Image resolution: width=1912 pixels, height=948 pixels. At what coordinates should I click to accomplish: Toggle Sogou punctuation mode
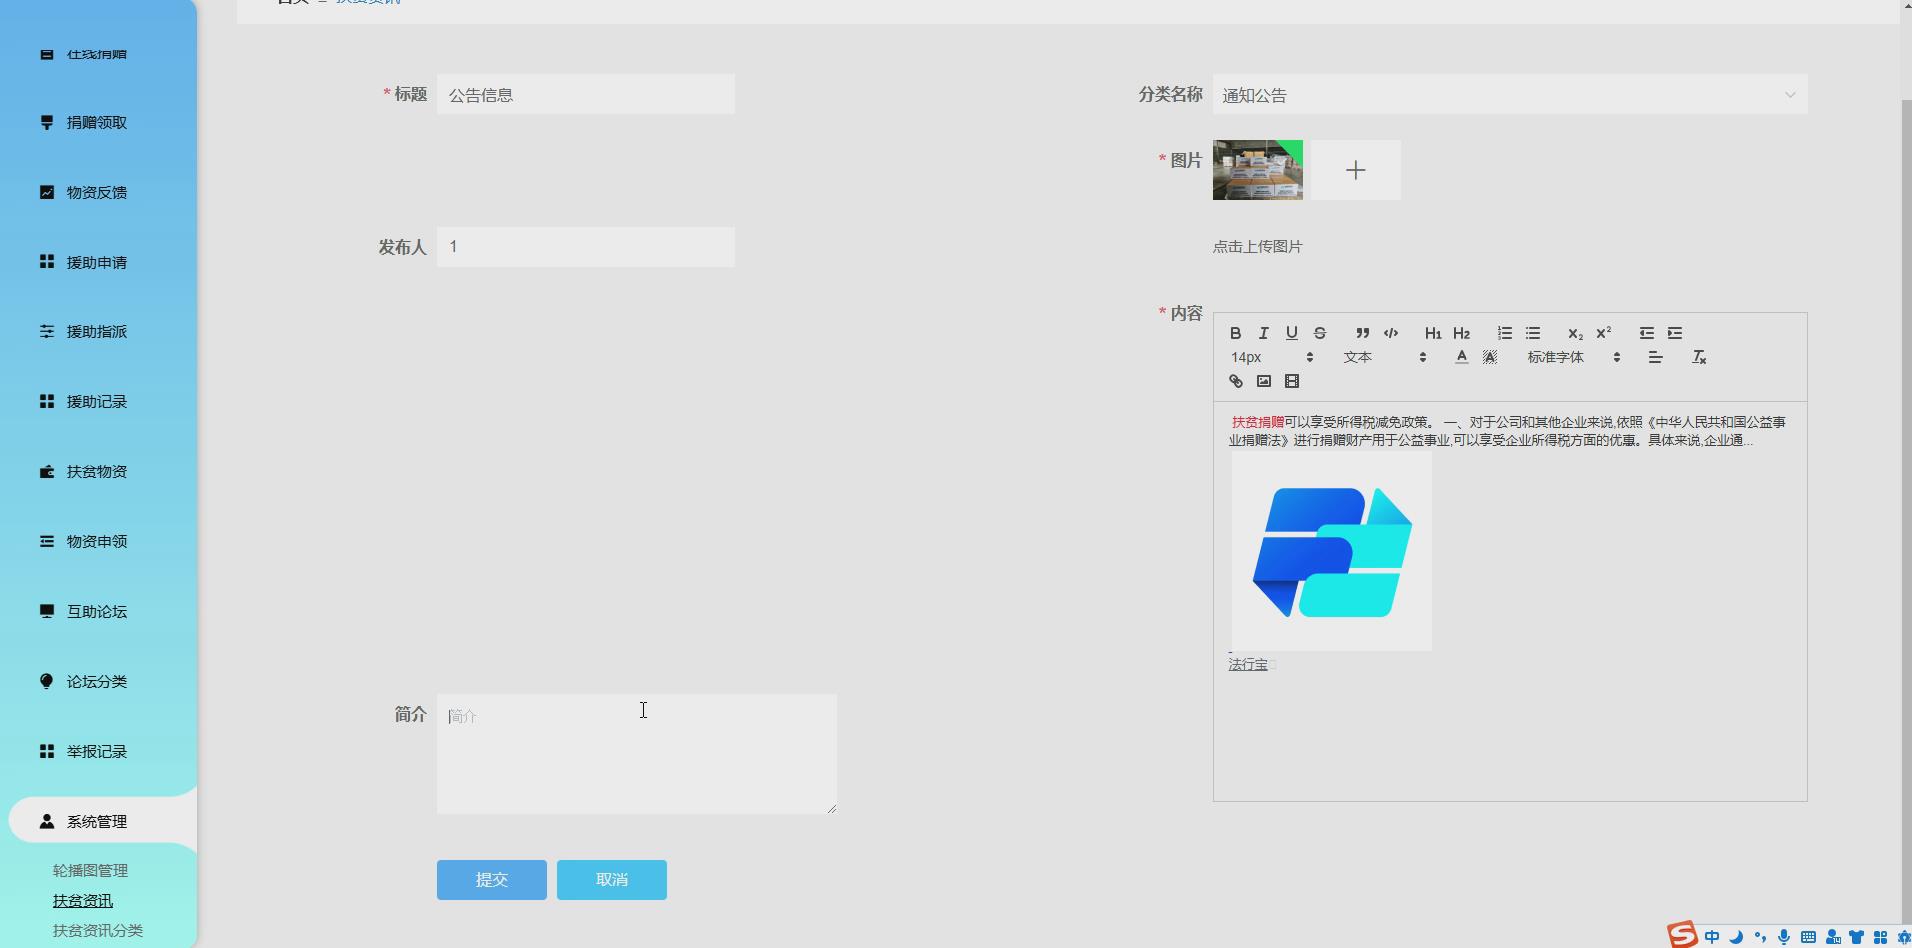coord(1760,937)
